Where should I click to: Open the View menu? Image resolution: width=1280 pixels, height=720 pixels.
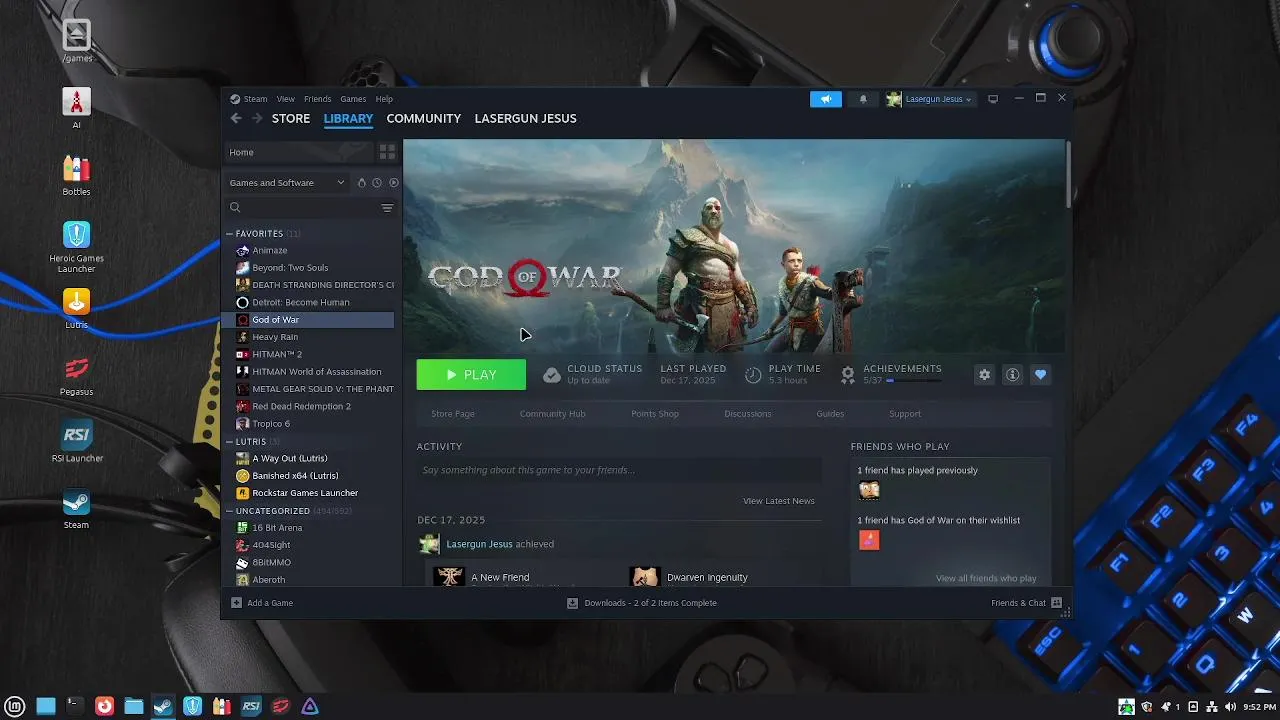point(286,99)
